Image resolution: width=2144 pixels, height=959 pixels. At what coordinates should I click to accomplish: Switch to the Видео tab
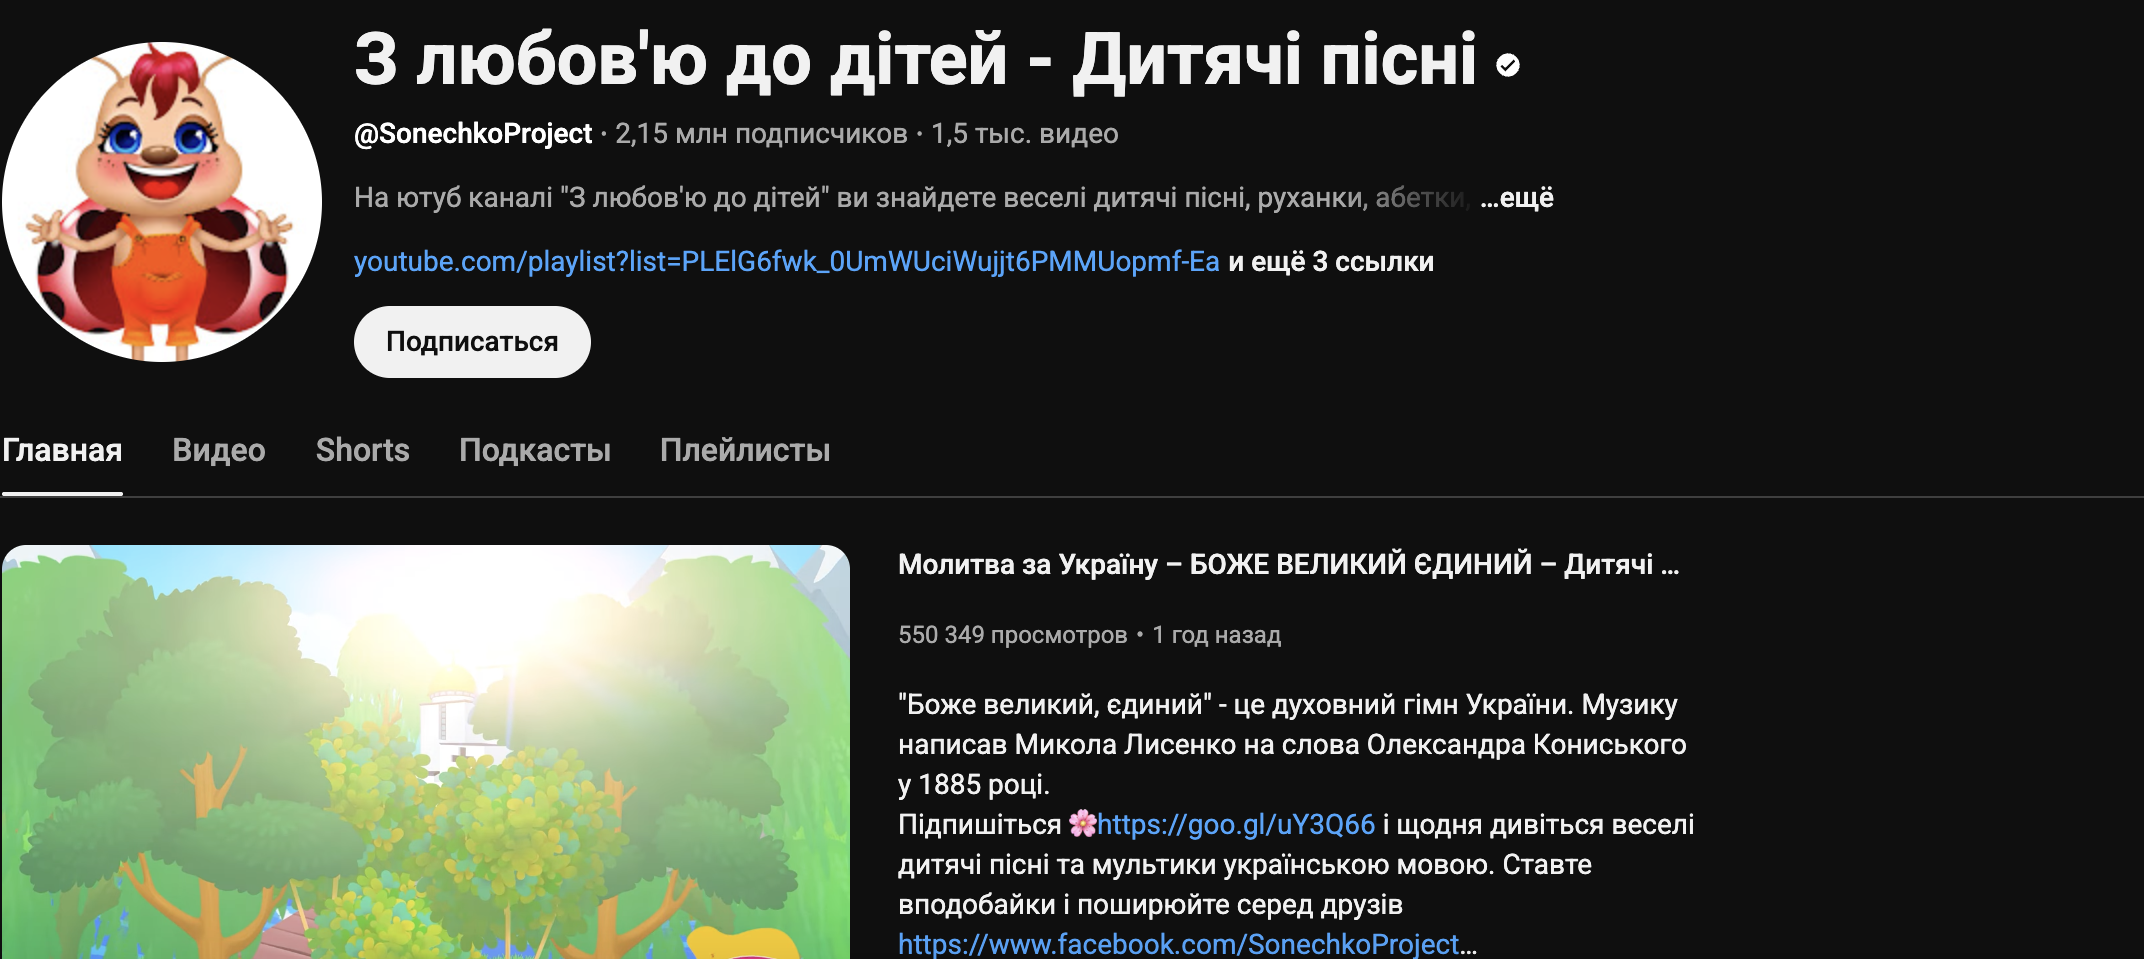pos(219,450)
